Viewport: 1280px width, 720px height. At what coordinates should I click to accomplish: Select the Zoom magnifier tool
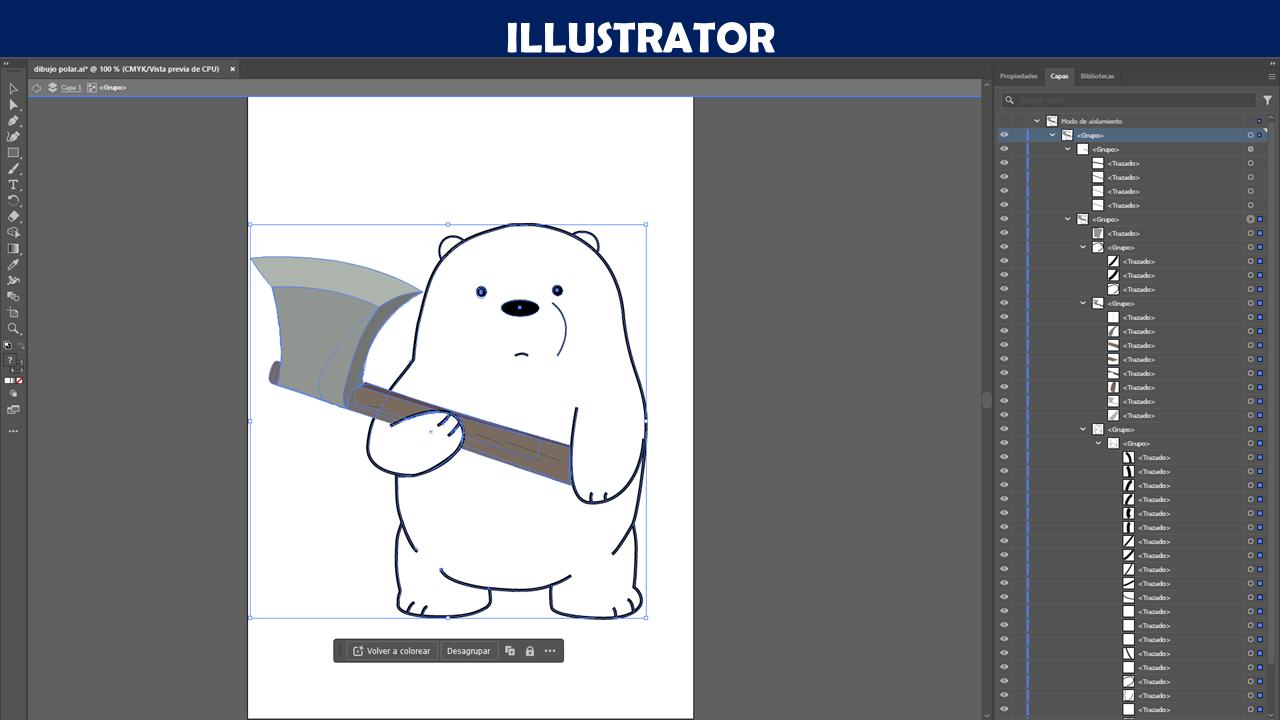click(x=13, y=329)
